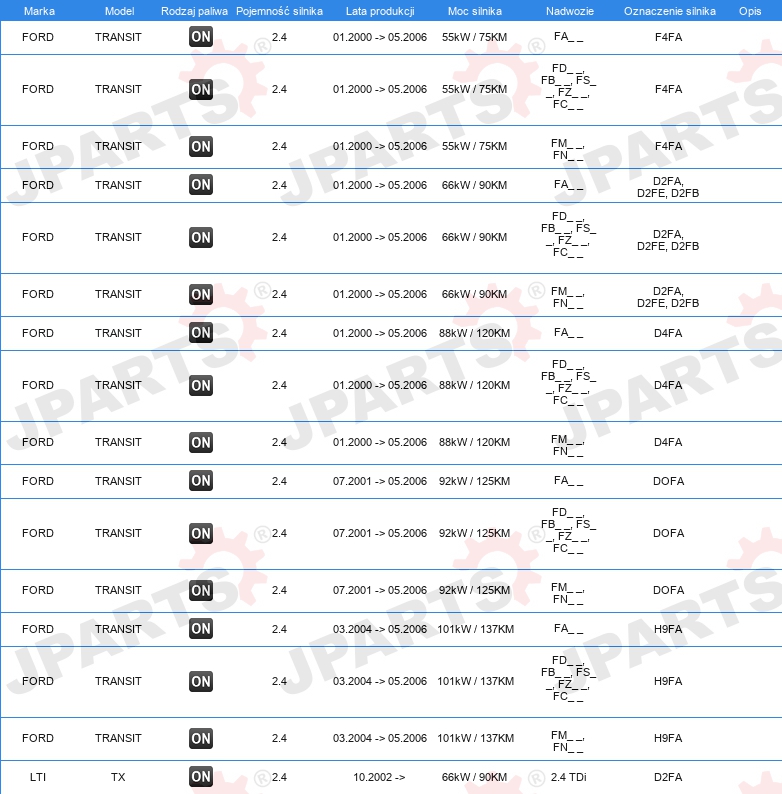Select '03.2004 -> 05.2006' in the 101kW FM__ row
The height and width of the screenshot is (794, 782).
(x=380, y=738)
